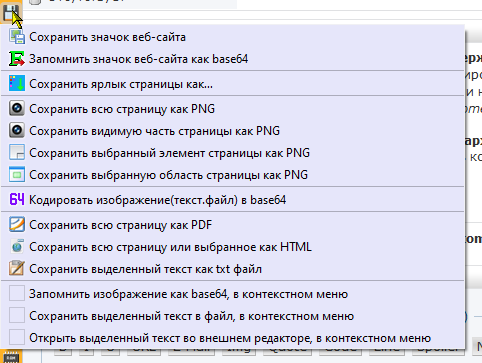Image resolution: width=482 pixels, height=363 pixels.
Task: Enable 'Запомнить изображение как base64' context menu checkbox
Action: pos(17,294)
